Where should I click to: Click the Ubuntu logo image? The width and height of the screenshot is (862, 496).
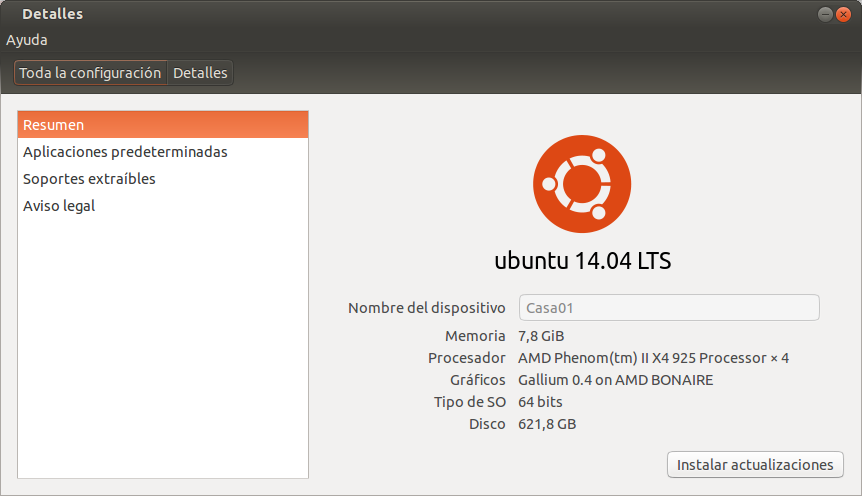click(582, 184)
